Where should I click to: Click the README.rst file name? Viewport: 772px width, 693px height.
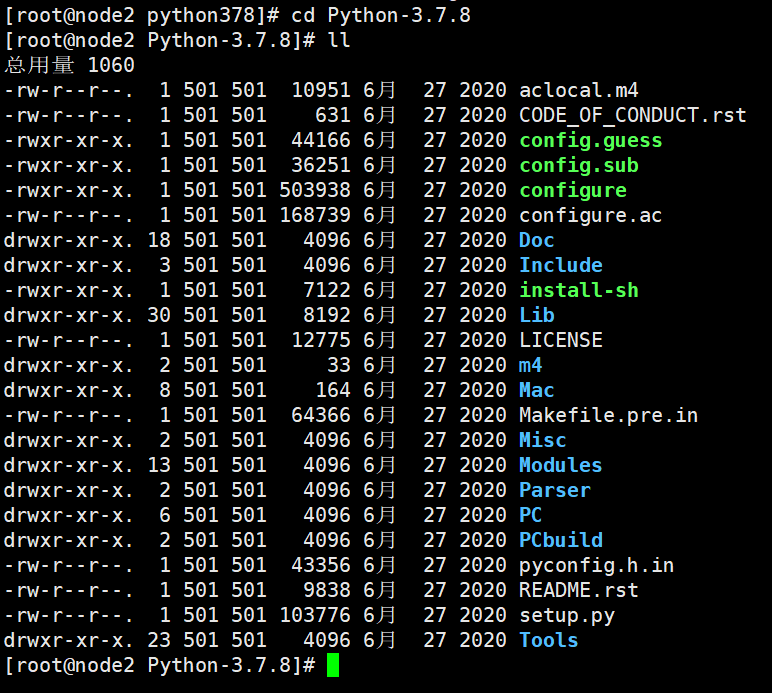click(579, 590)
